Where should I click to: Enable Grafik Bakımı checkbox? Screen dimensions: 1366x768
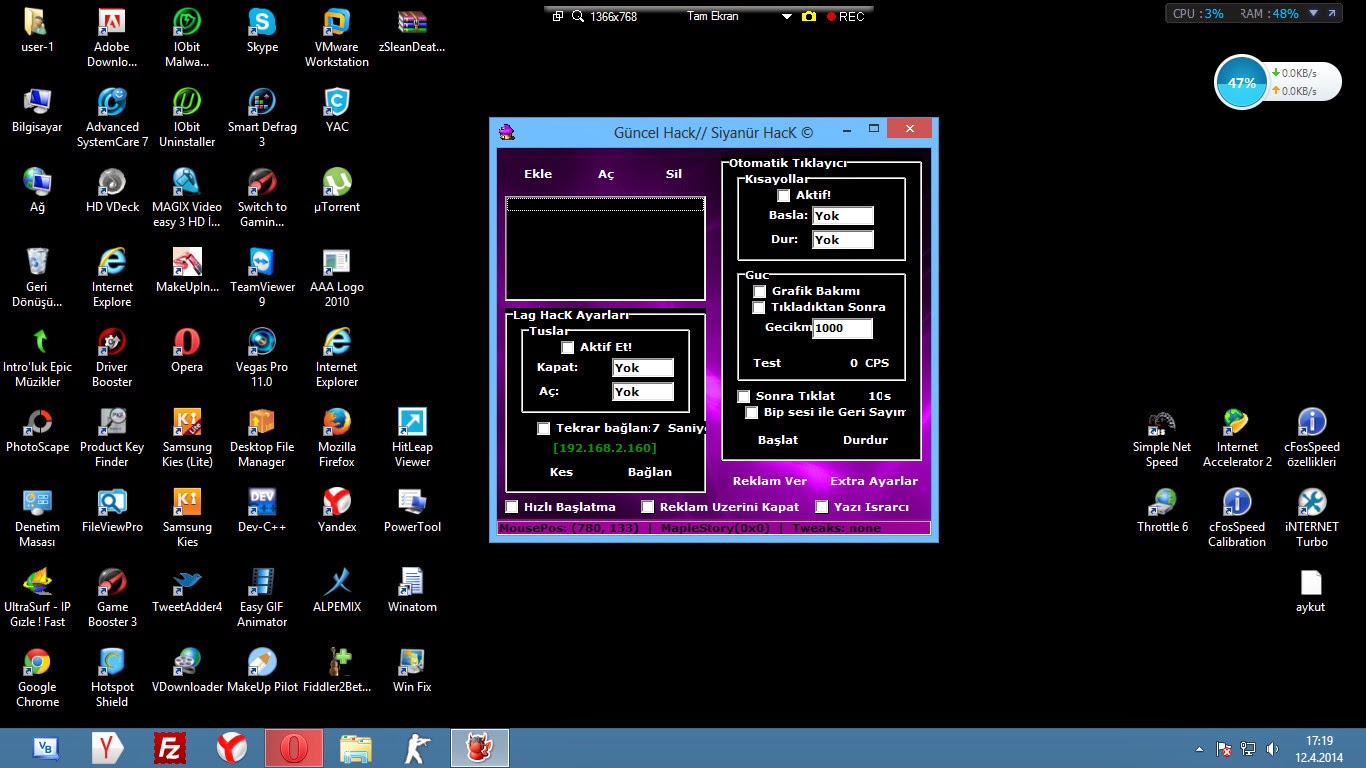click(760, 292)
